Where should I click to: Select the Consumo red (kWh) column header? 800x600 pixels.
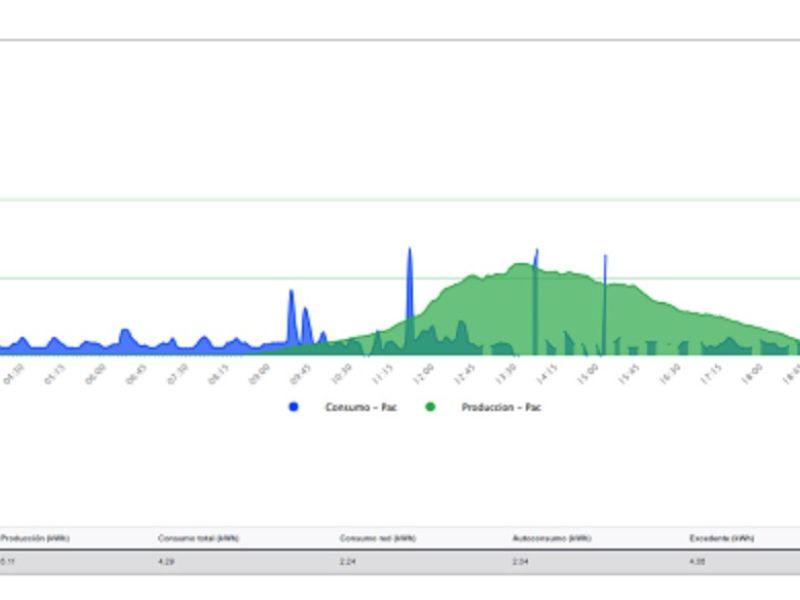coord(378,538)
